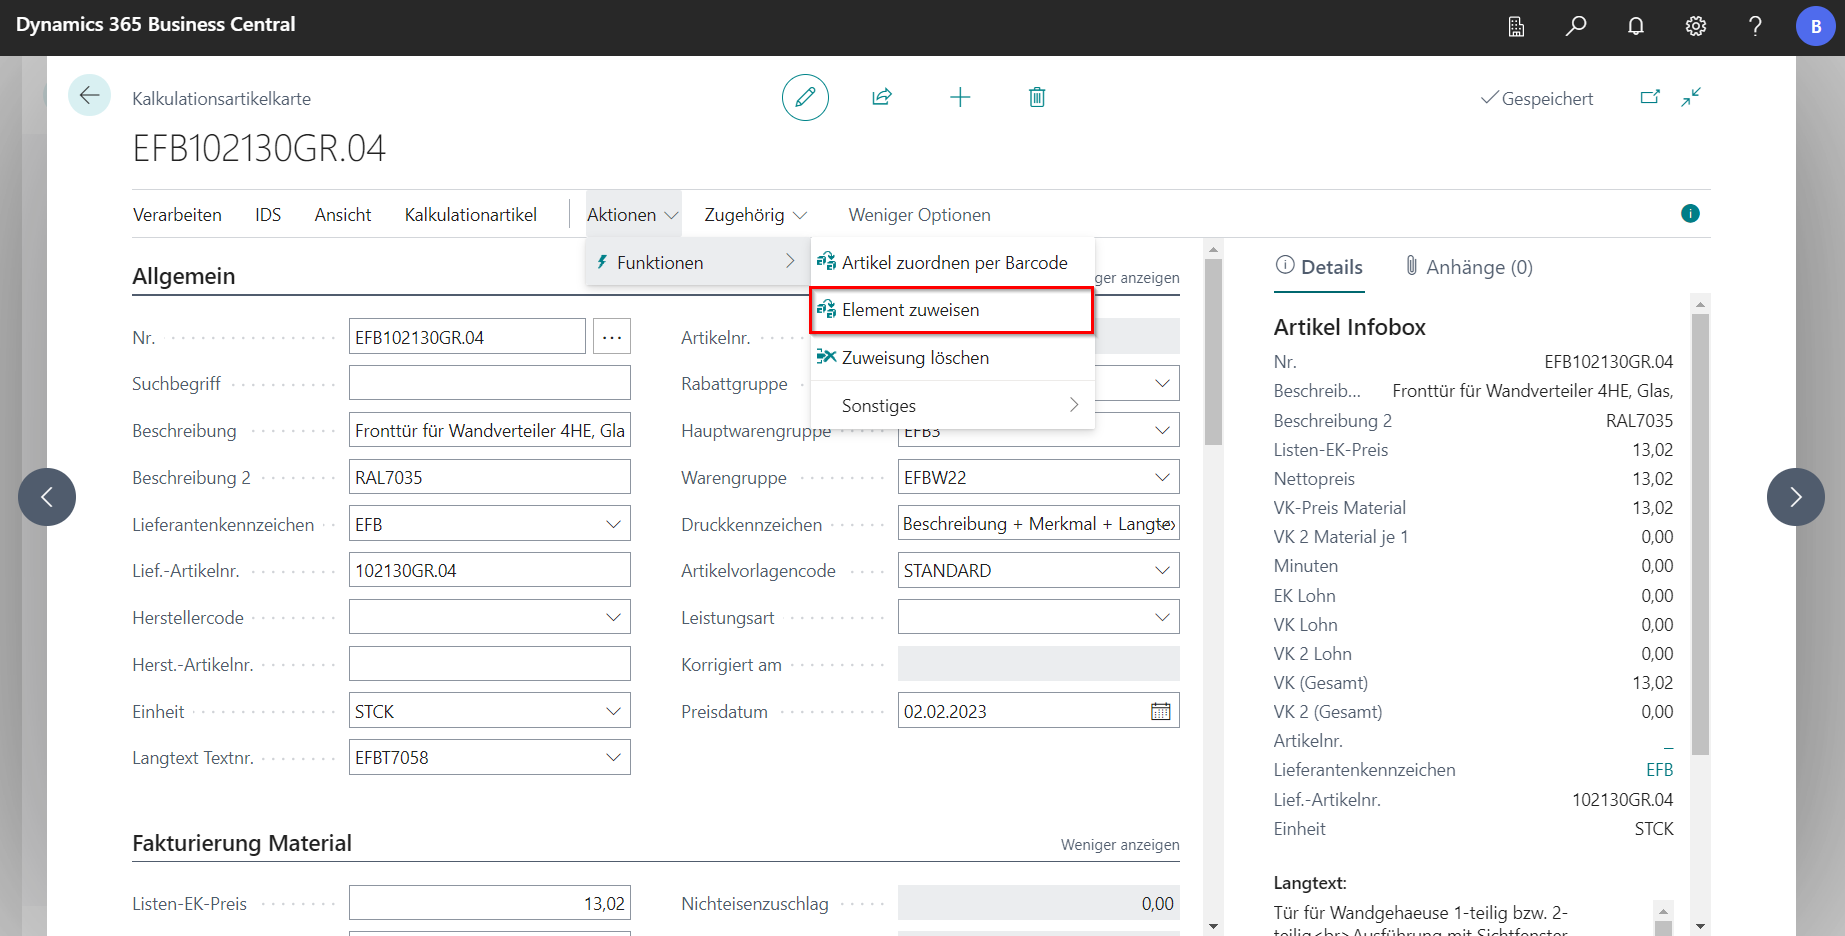Click Weniger anzeigen in Fakturierung Material
This screenshot has width=1845, height=936.
[1119, 845]
